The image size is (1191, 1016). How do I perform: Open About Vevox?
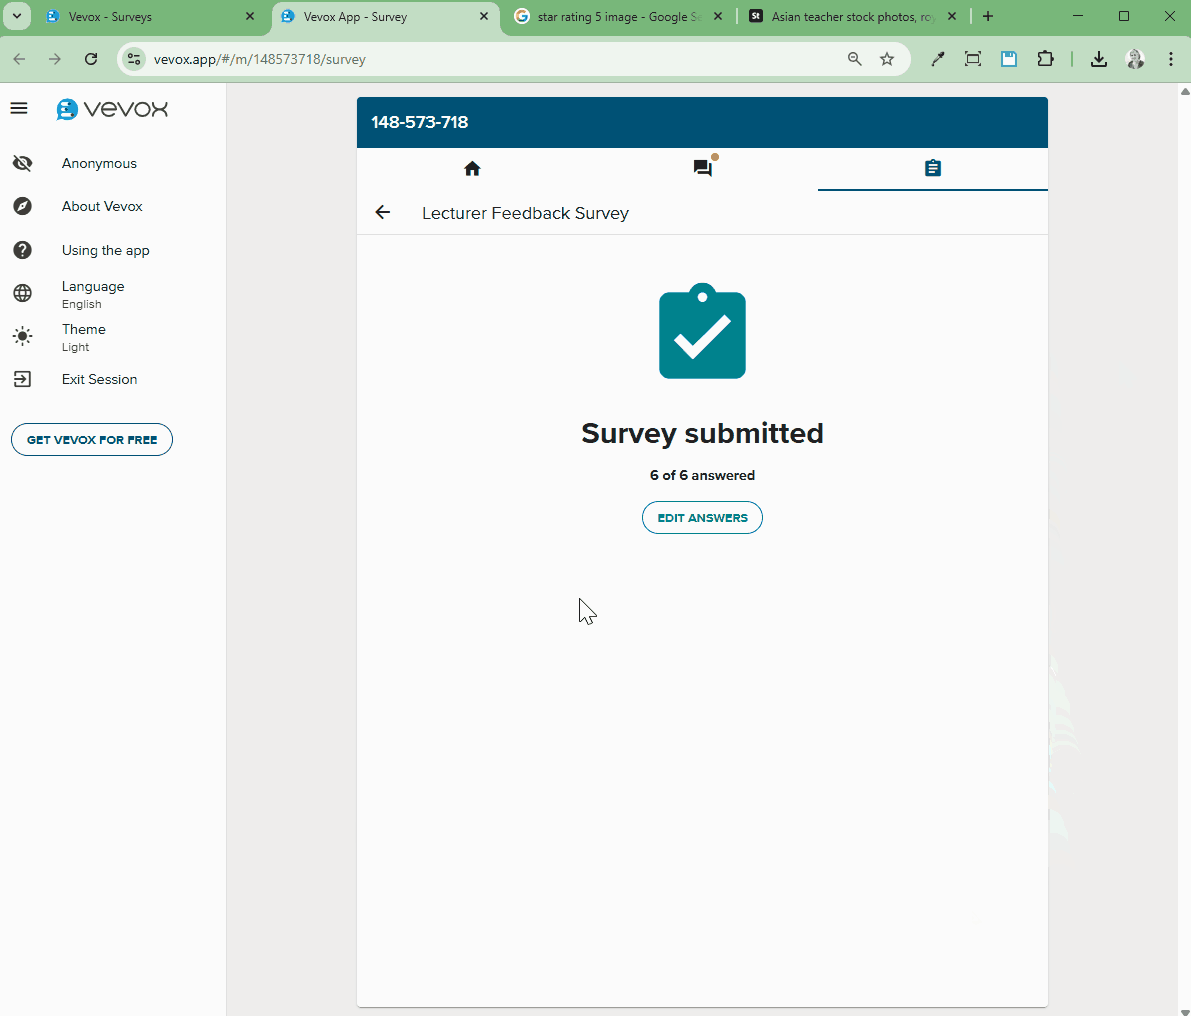(x=101, y=207)
